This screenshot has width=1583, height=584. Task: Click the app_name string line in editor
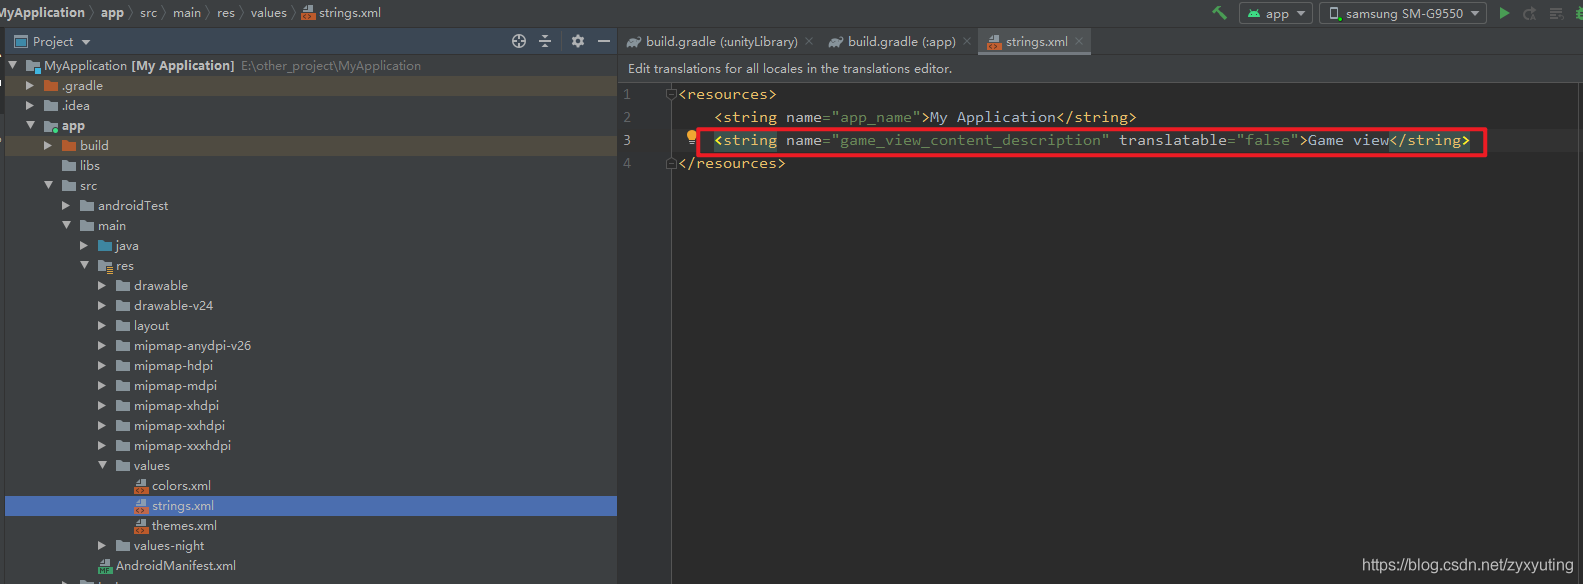[925, 117]
